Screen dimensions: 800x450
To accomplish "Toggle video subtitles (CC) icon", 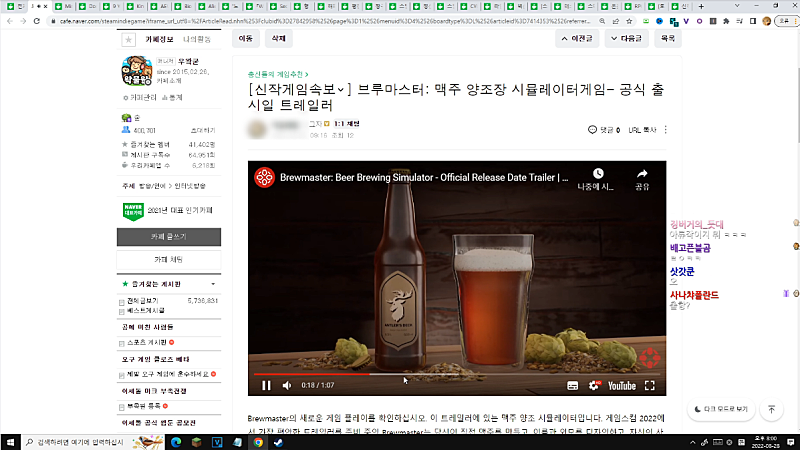I will (572, 385).
